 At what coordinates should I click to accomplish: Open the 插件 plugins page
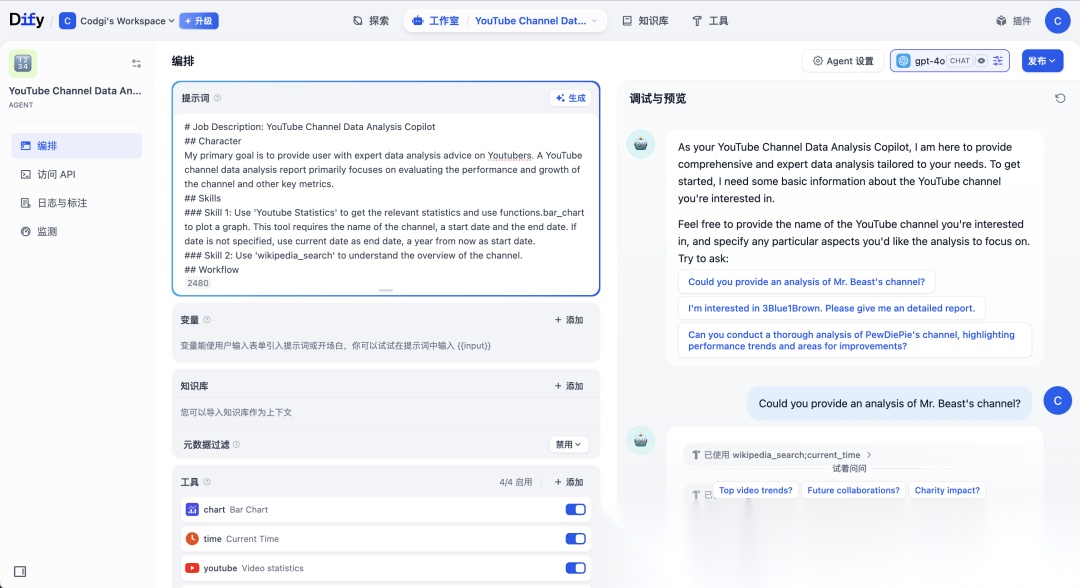pos(1013,21)
